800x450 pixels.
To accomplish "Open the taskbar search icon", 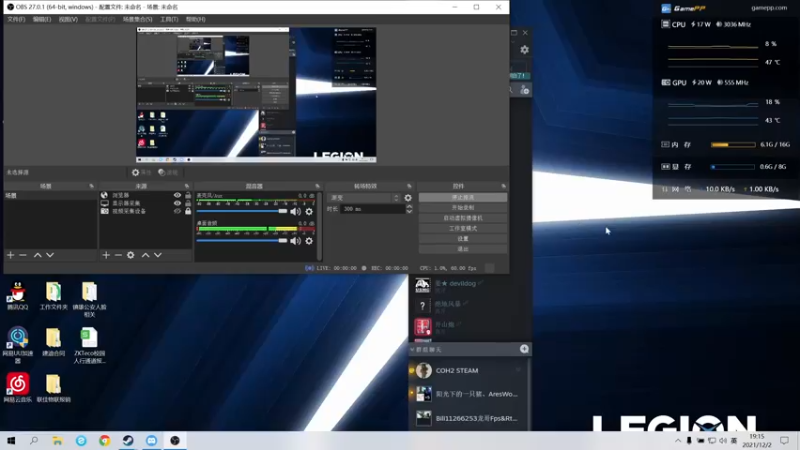I will 34,440.
